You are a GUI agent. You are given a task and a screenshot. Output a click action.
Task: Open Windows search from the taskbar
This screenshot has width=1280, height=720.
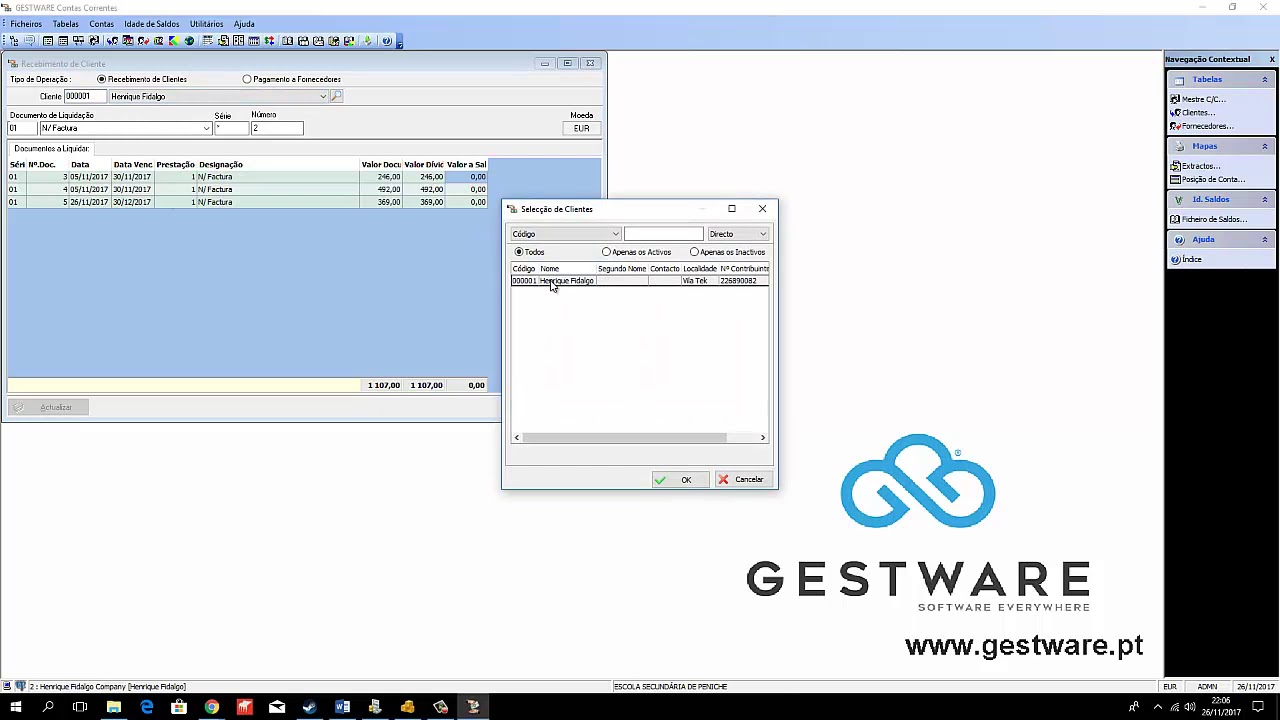[48, 708]
